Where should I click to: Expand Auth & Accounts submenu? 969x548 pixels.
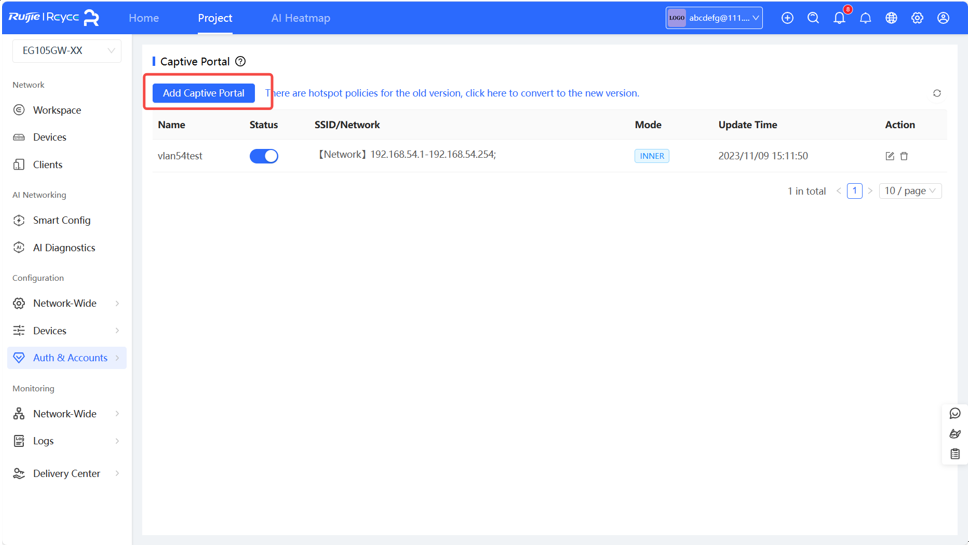click(117, 358)
